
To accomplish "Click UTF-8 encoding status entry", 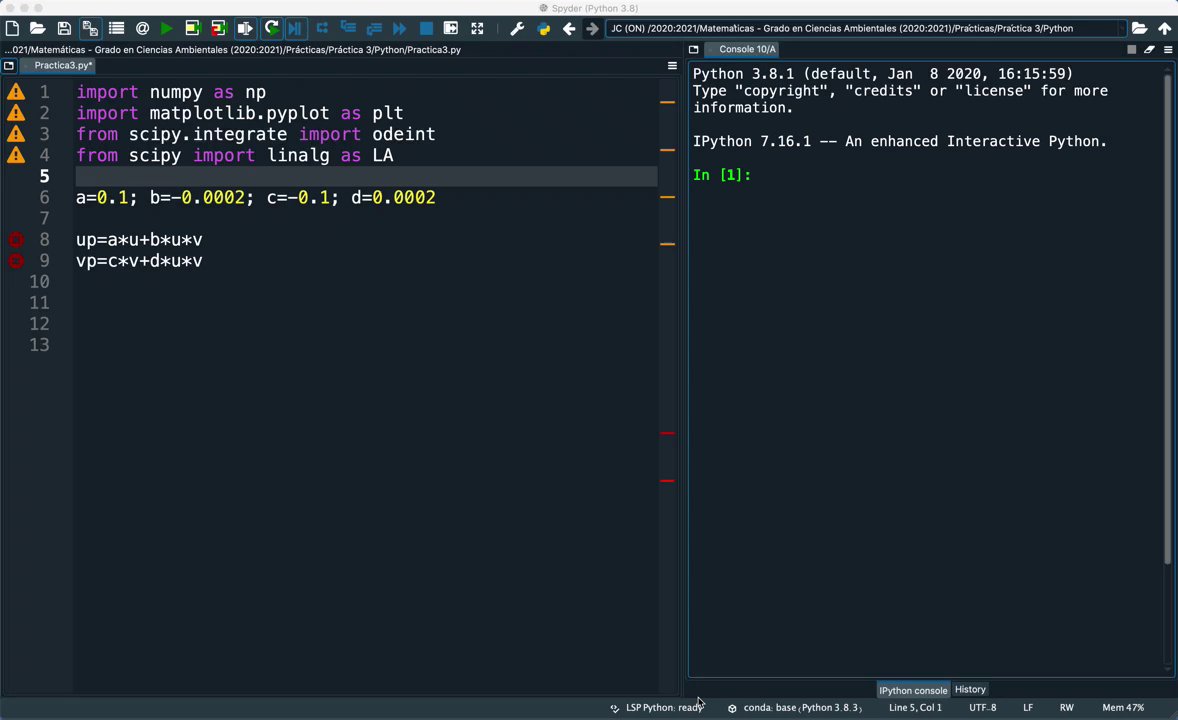I will (x=983, y=707).
